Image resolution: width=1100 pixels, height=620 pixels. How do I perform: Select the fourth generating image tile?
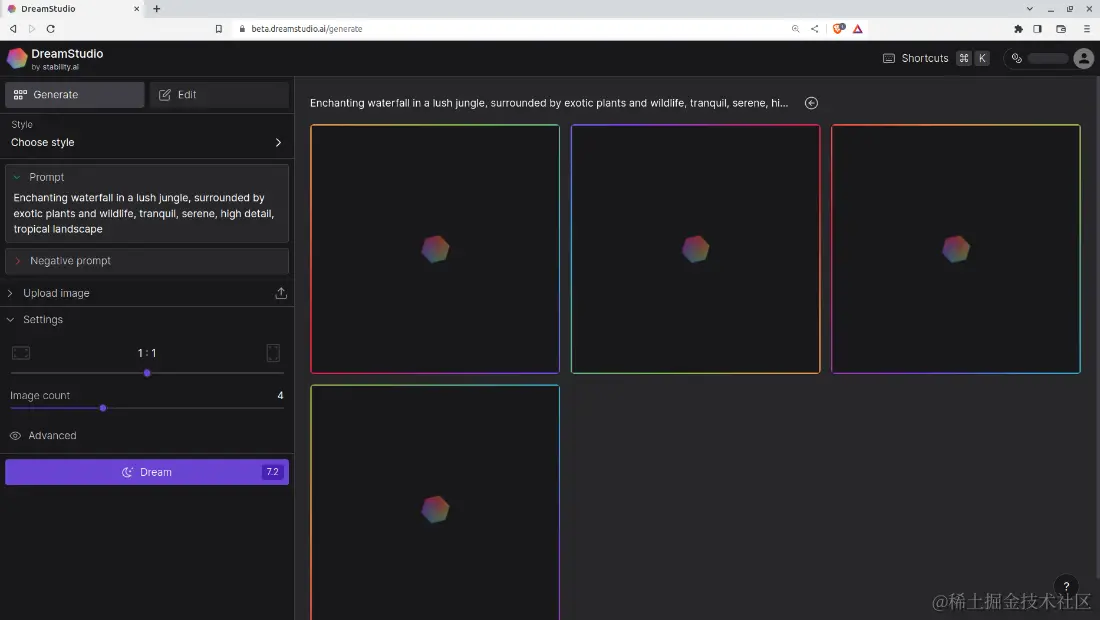435,502
